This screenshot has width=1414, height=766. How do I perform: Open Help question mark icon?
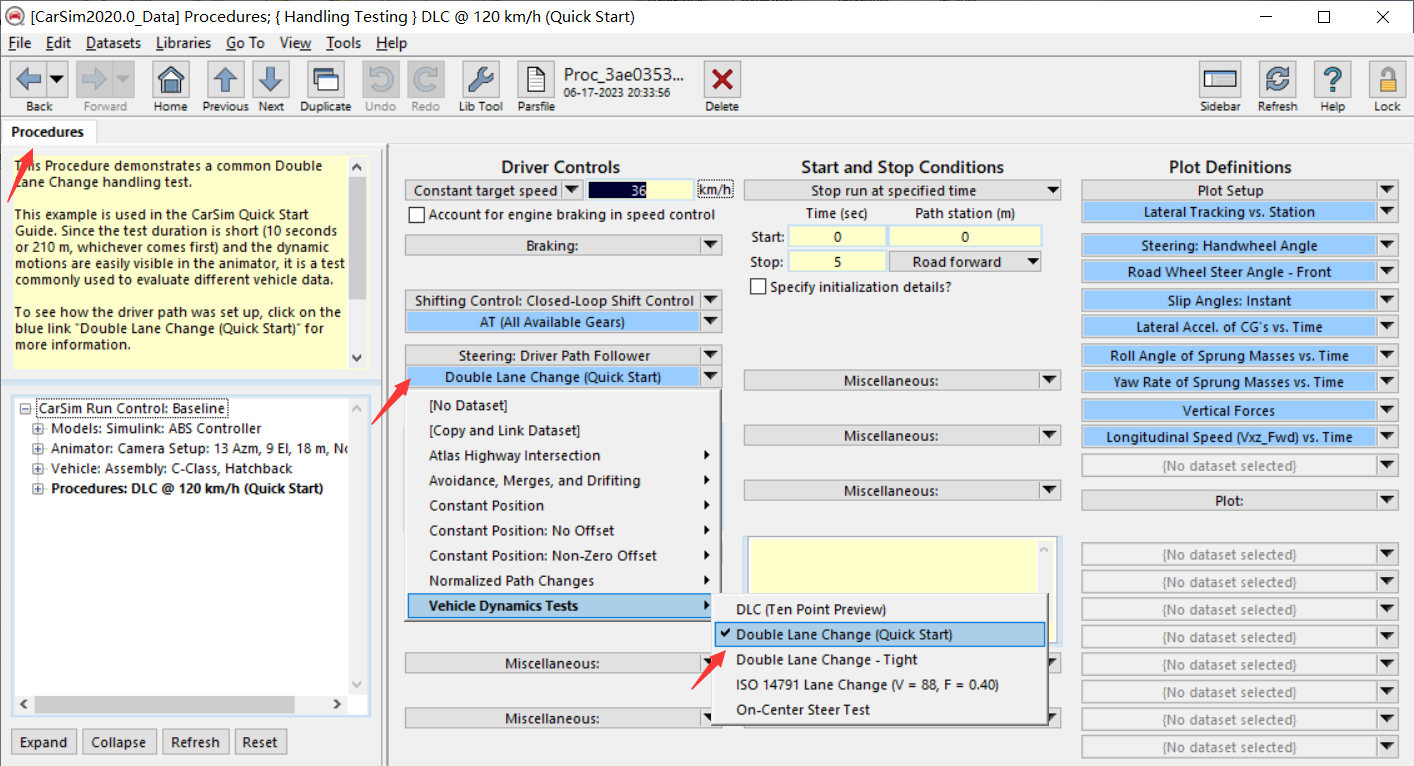click(x=1332, y=80)
